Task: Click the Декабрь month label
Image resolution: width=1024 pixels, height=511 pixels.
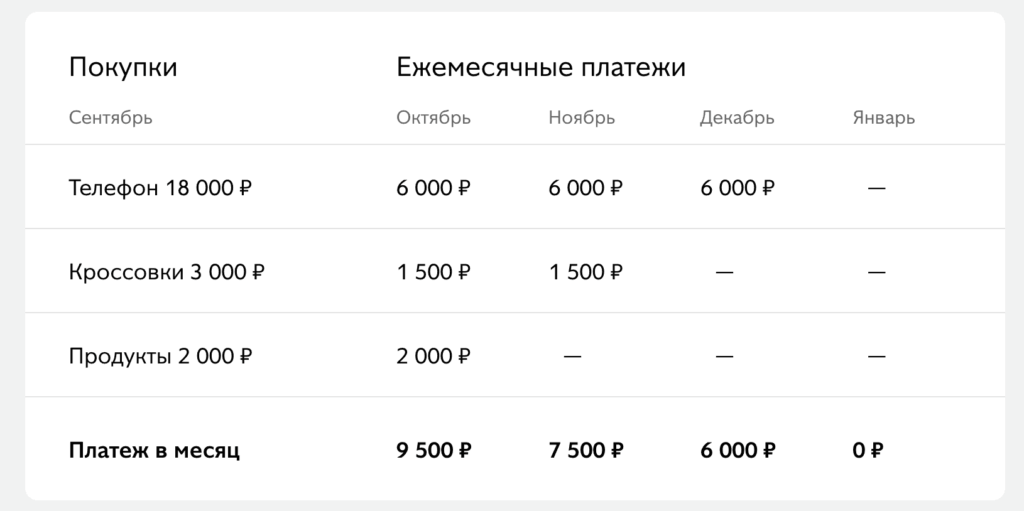Action: click(x=737, y=118)
